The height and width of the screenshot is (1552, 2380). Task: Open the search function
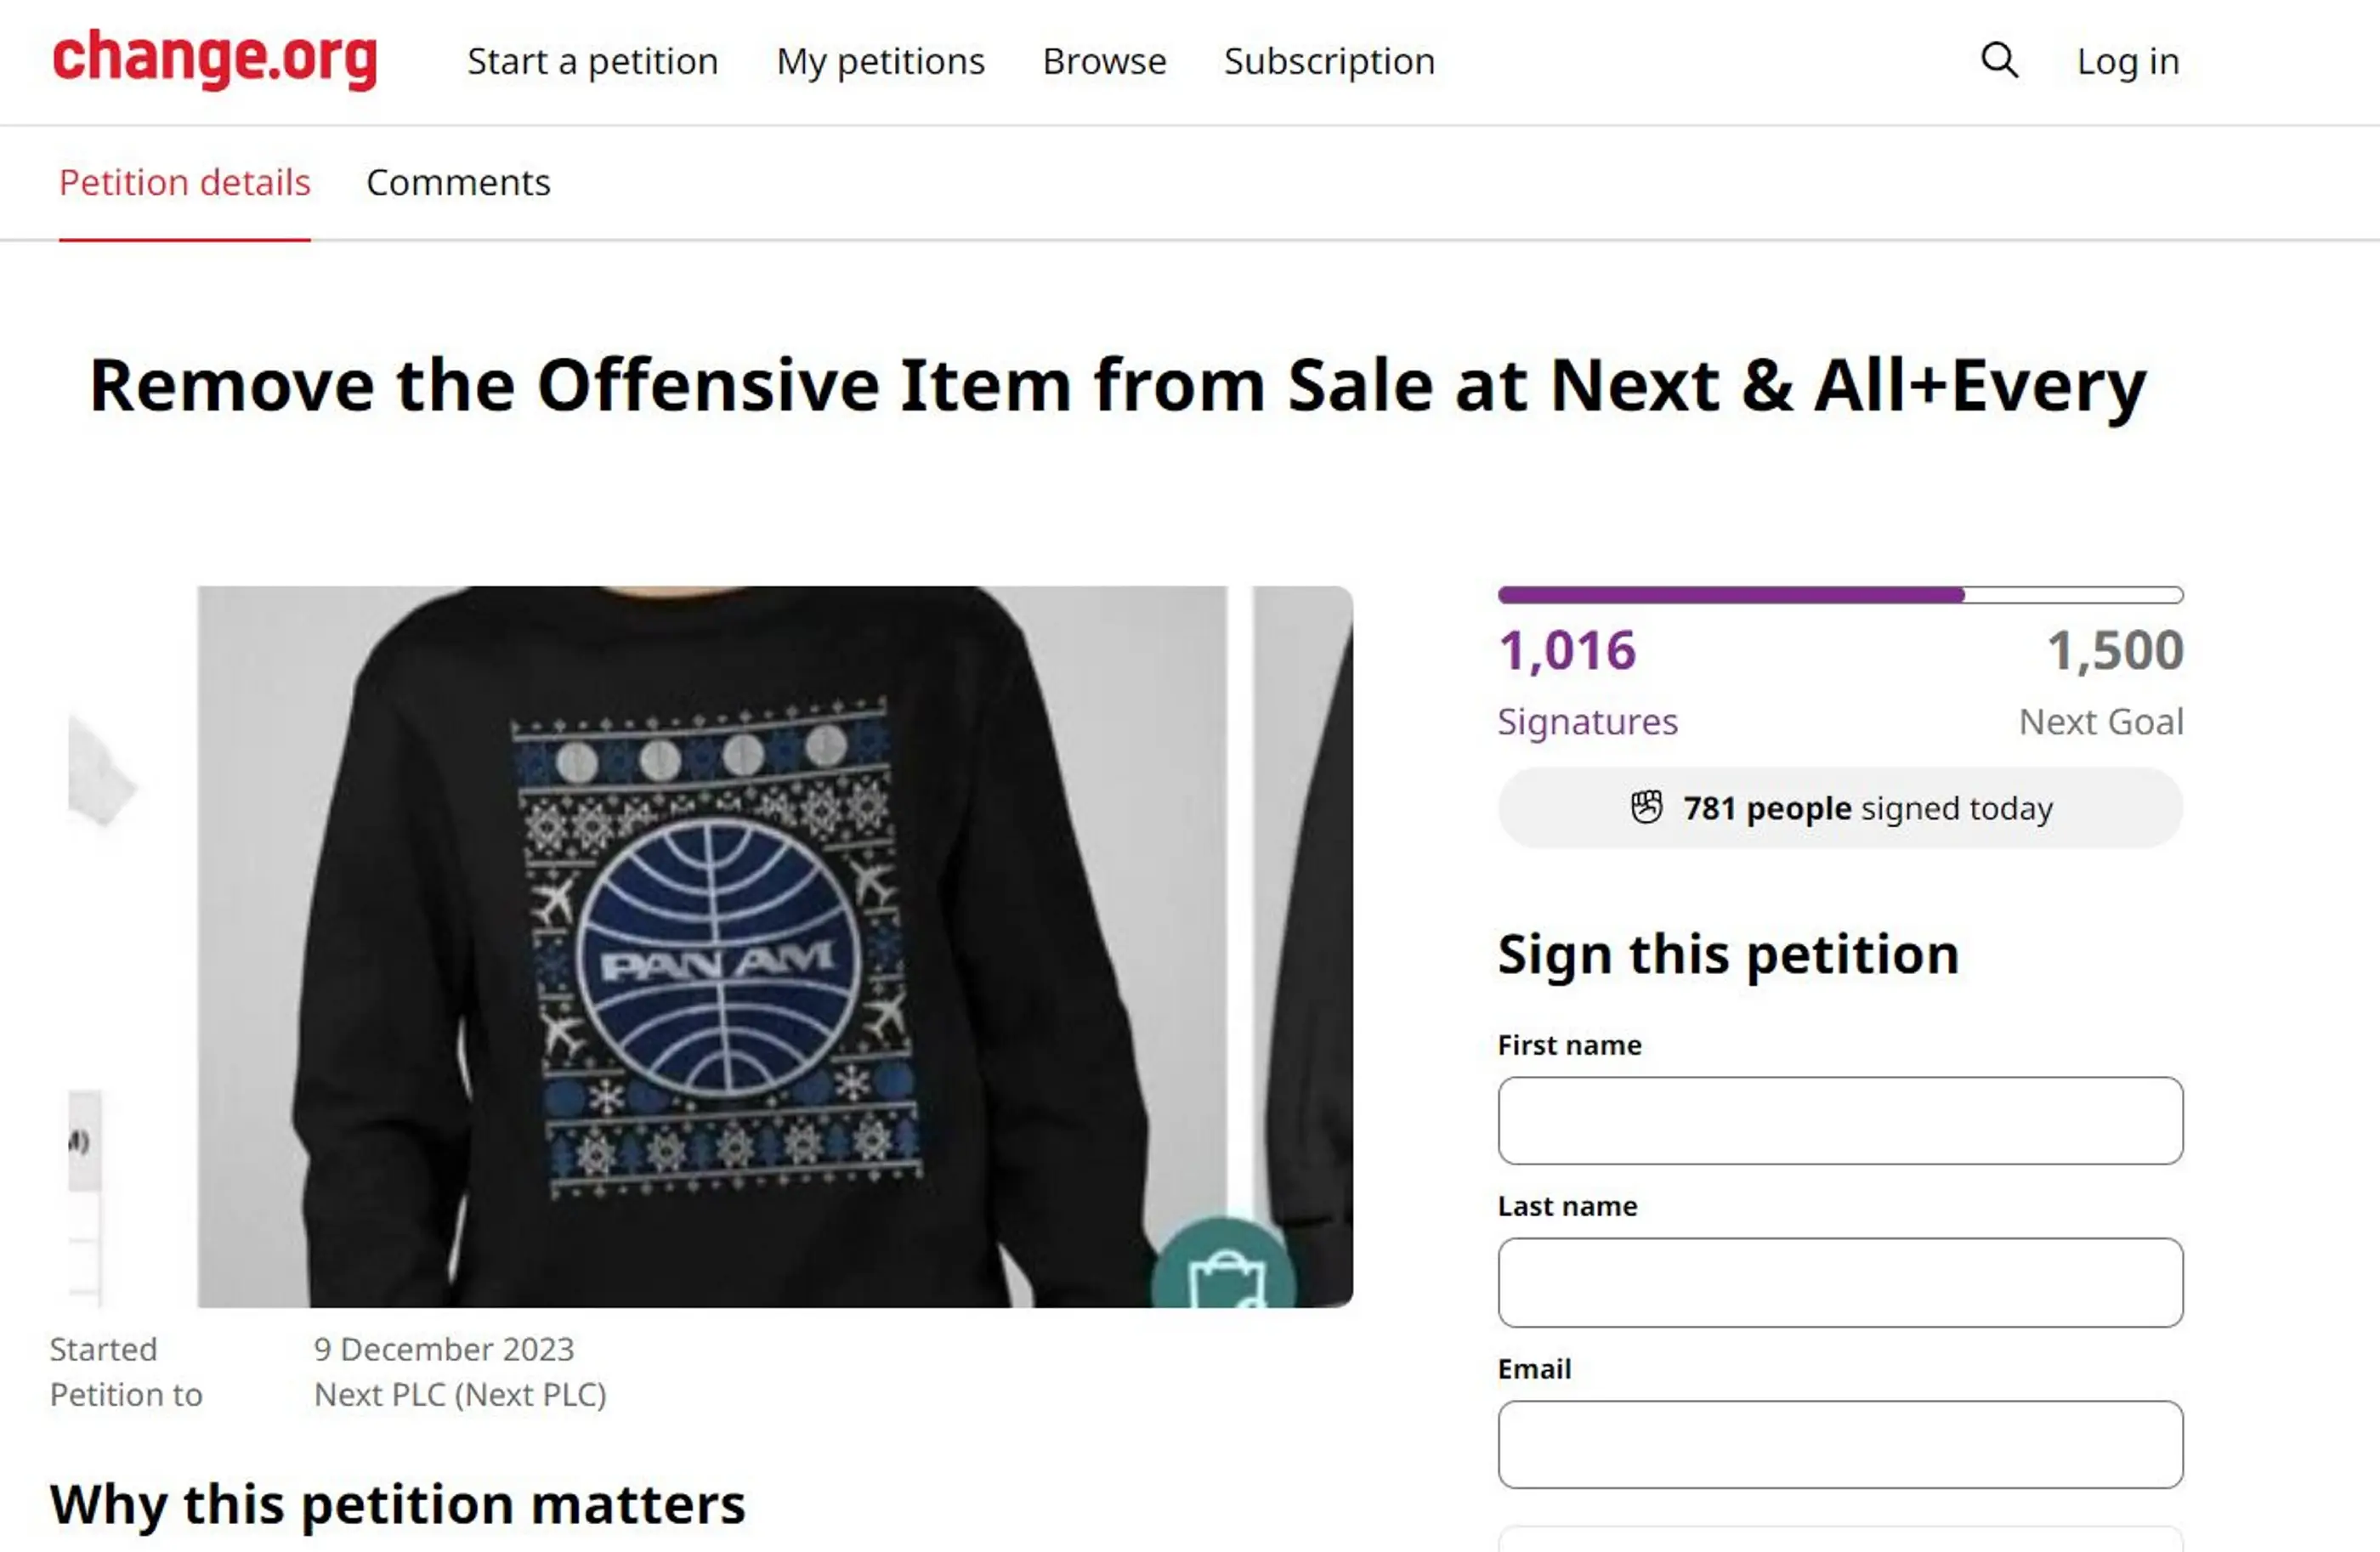point(1998,61)
